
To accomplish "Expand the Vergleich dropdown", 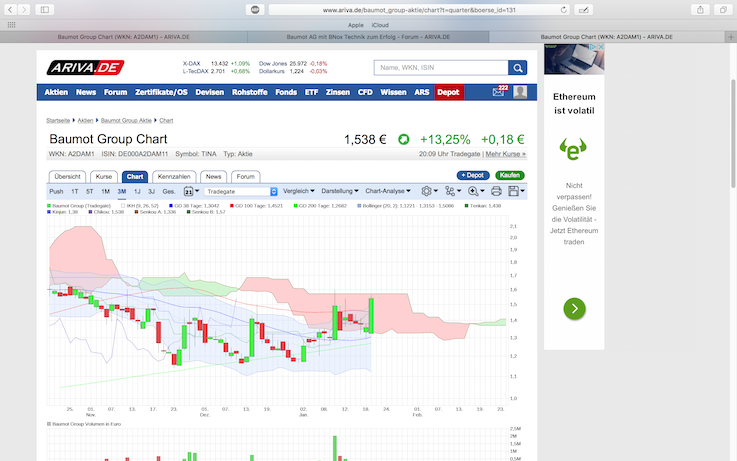I will coord(298,191).
